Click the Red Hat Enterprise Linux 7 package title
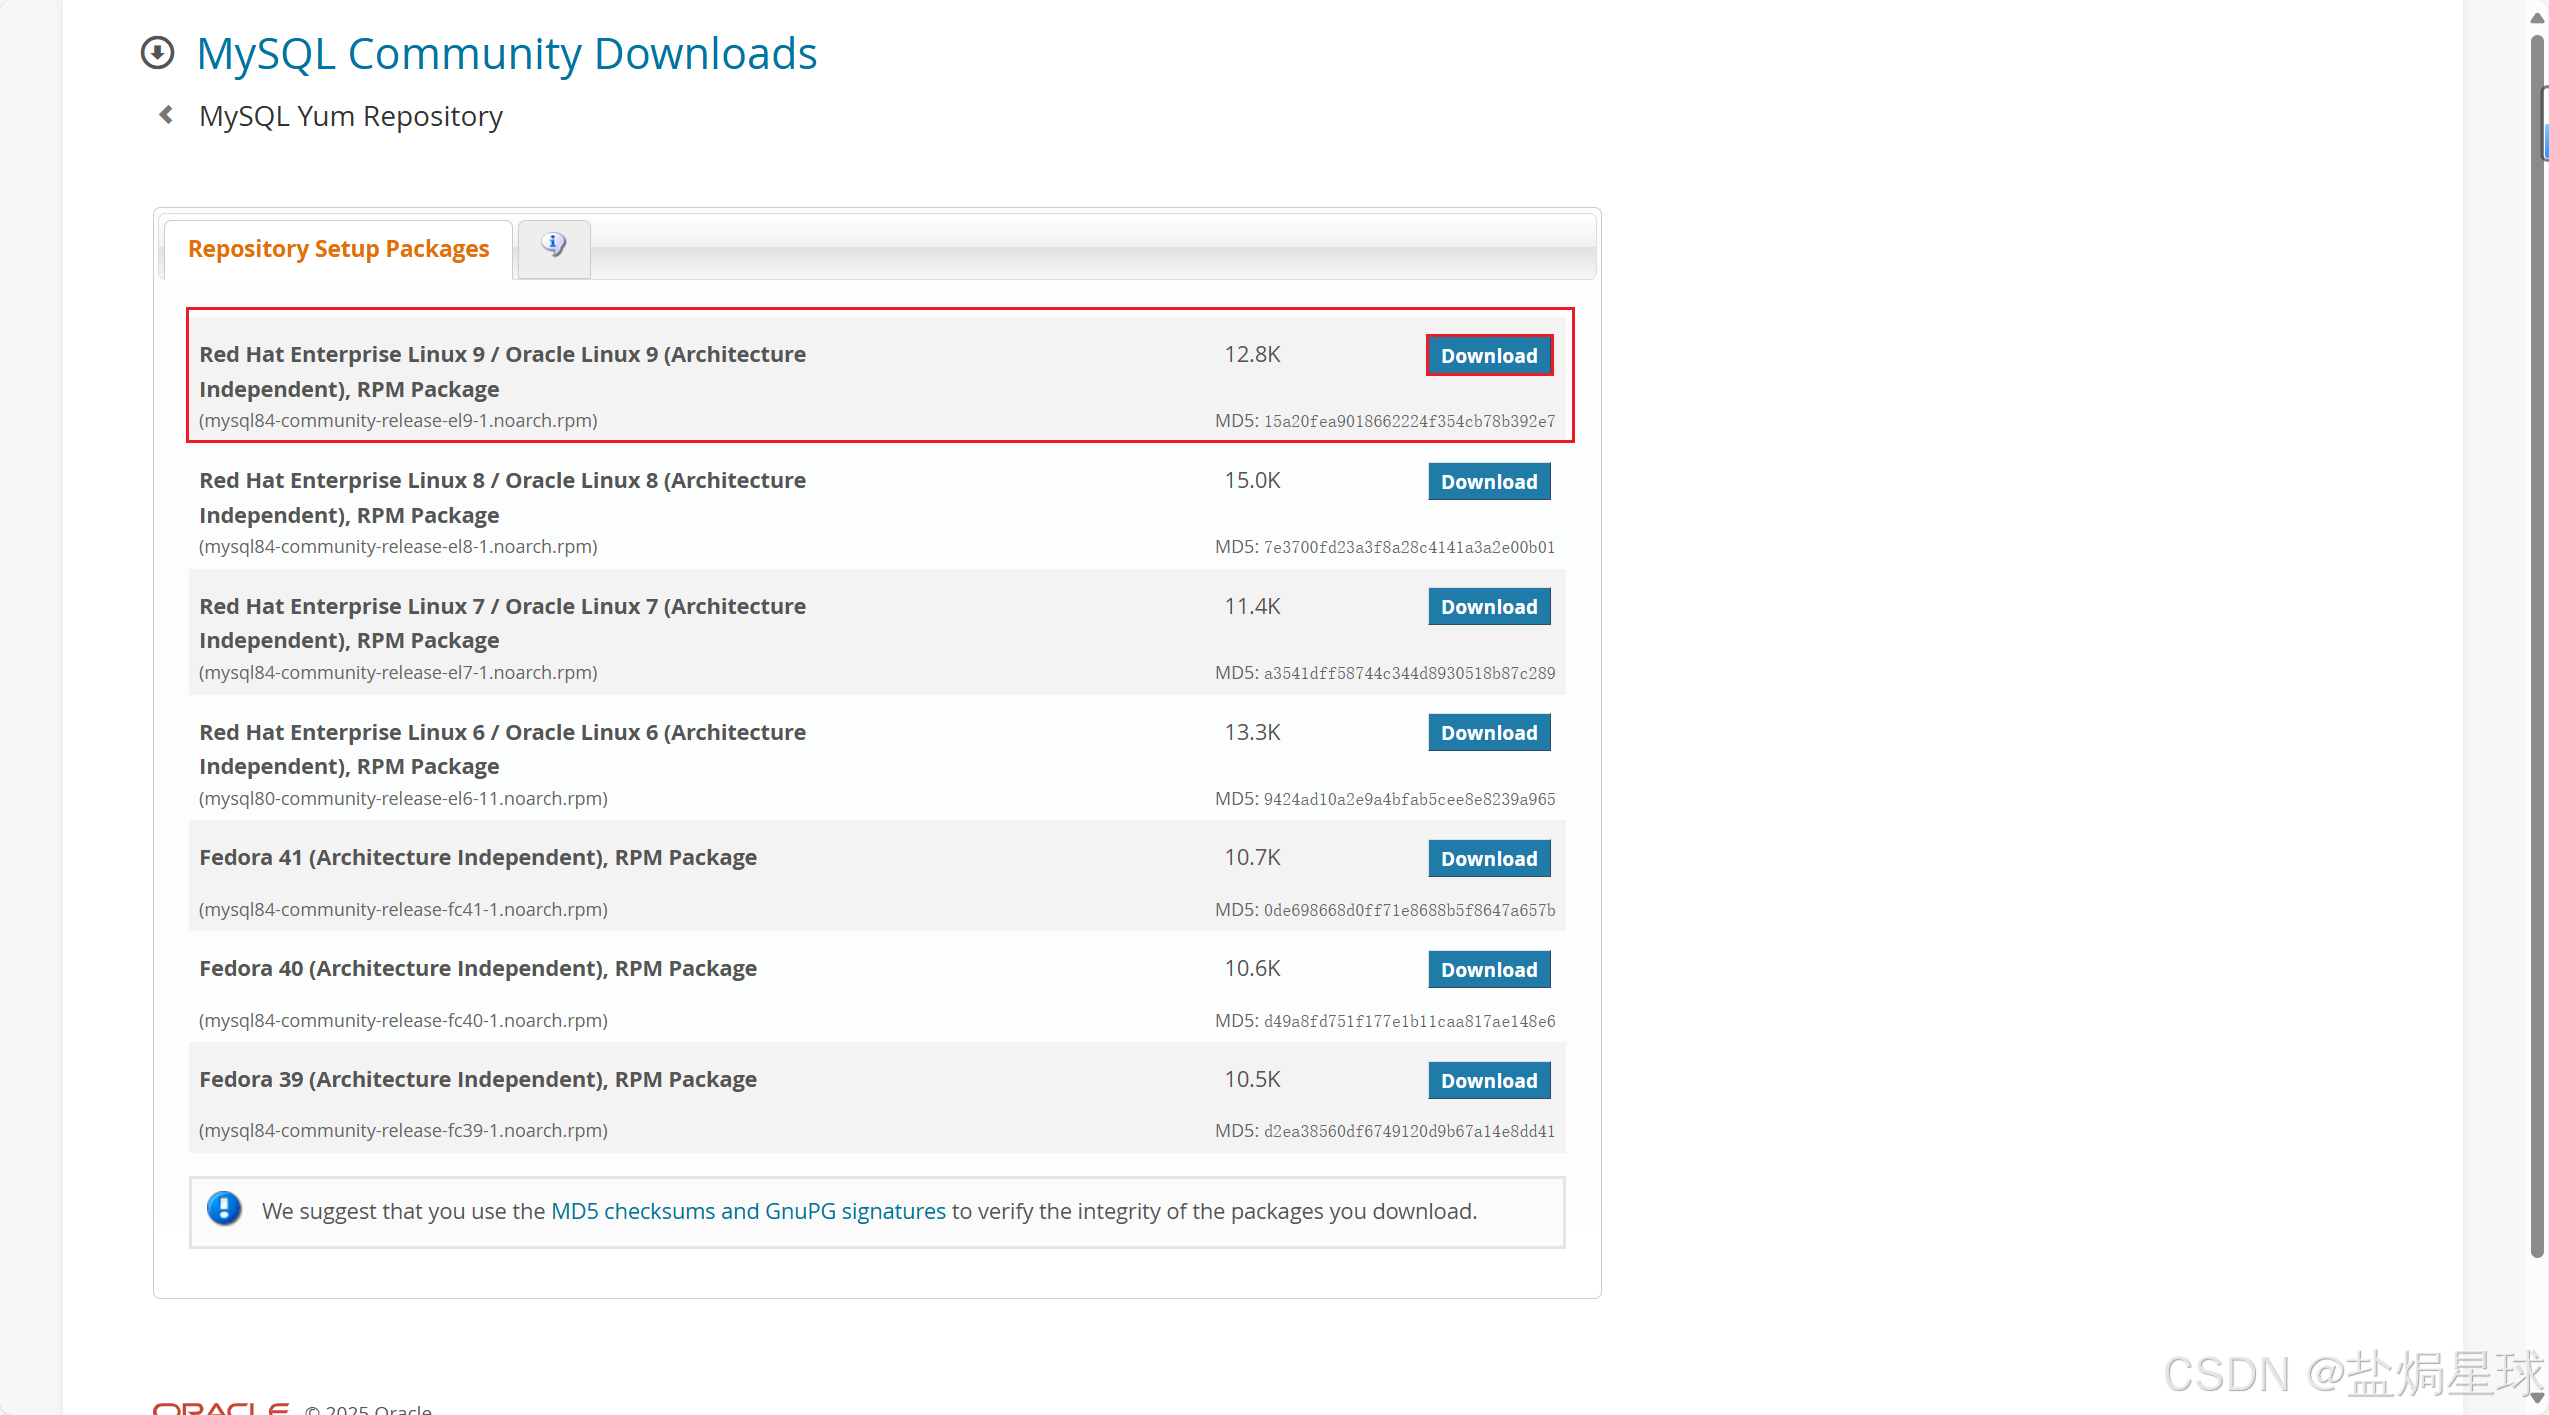The image size is (2549, 1415). (502, 623)
